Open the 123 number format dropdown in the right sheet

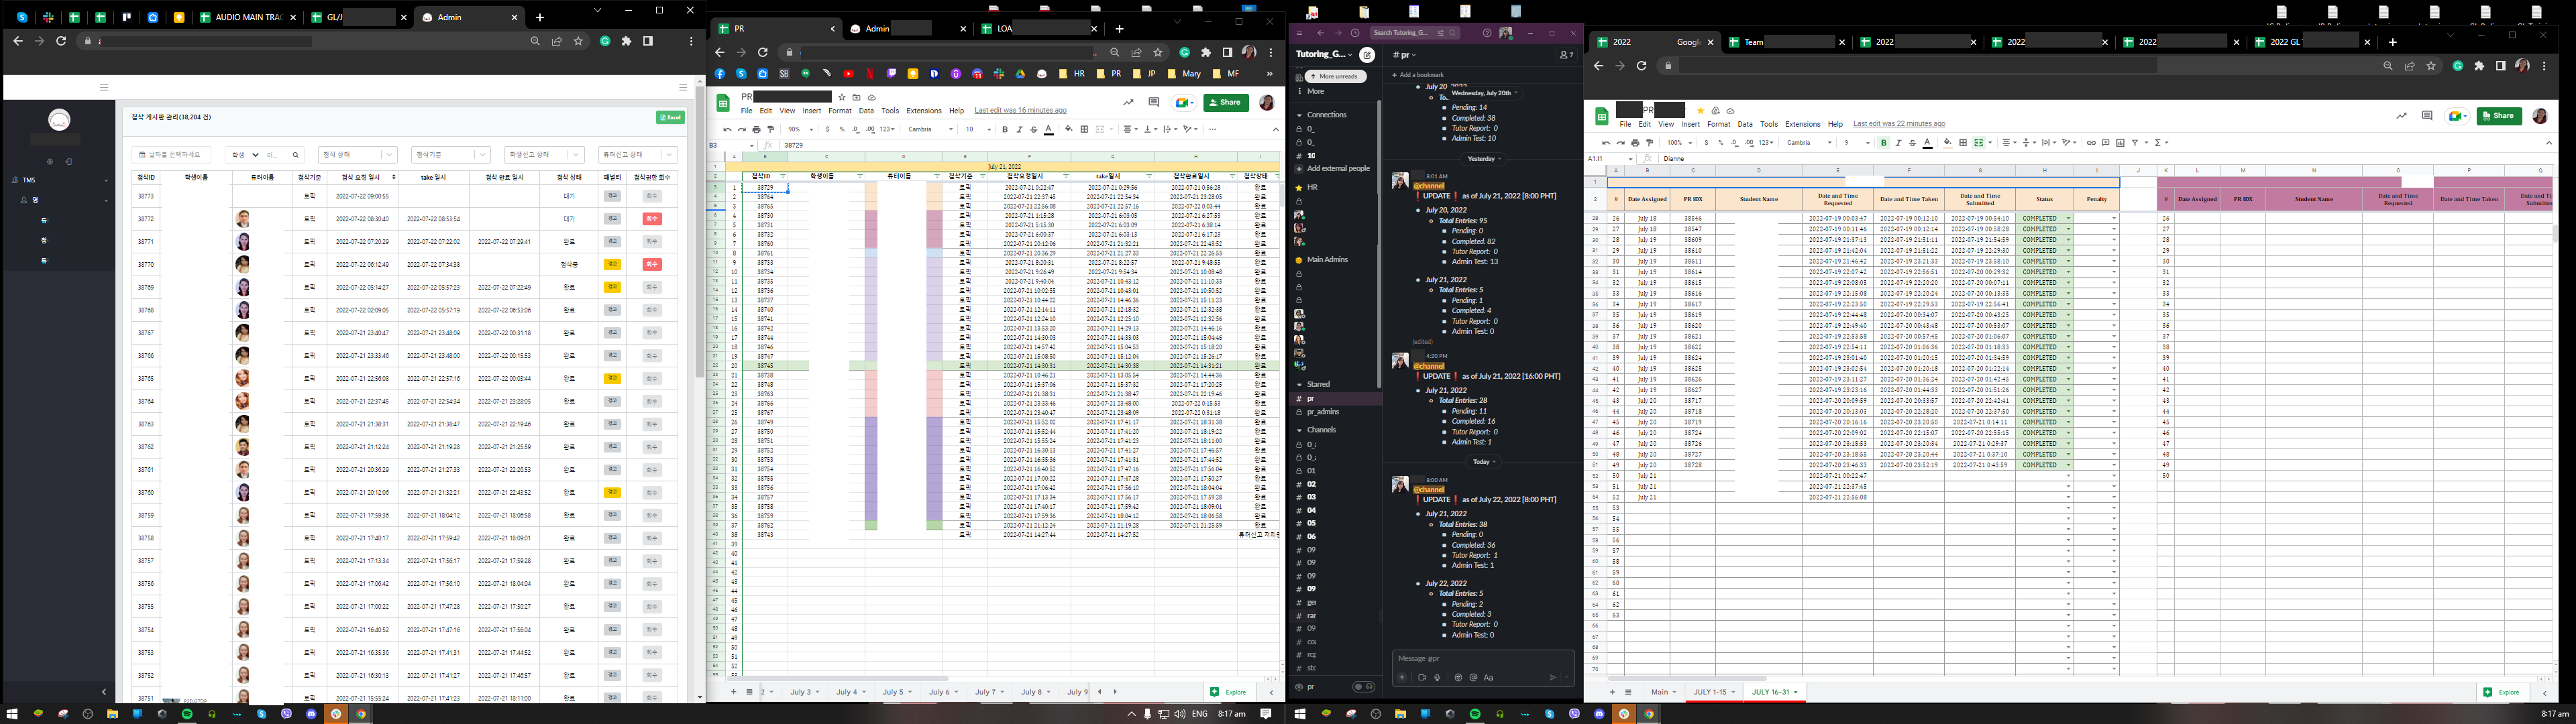click(1767, 143)
